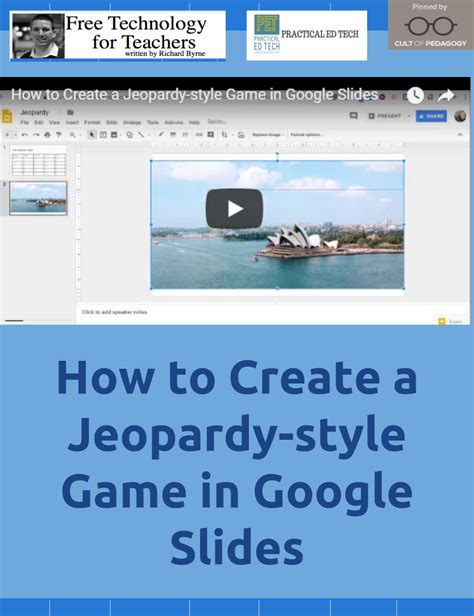Screen dimensions: 474x616
Task: Click the Undo arrow icon
Action: [x=25, y=135]
